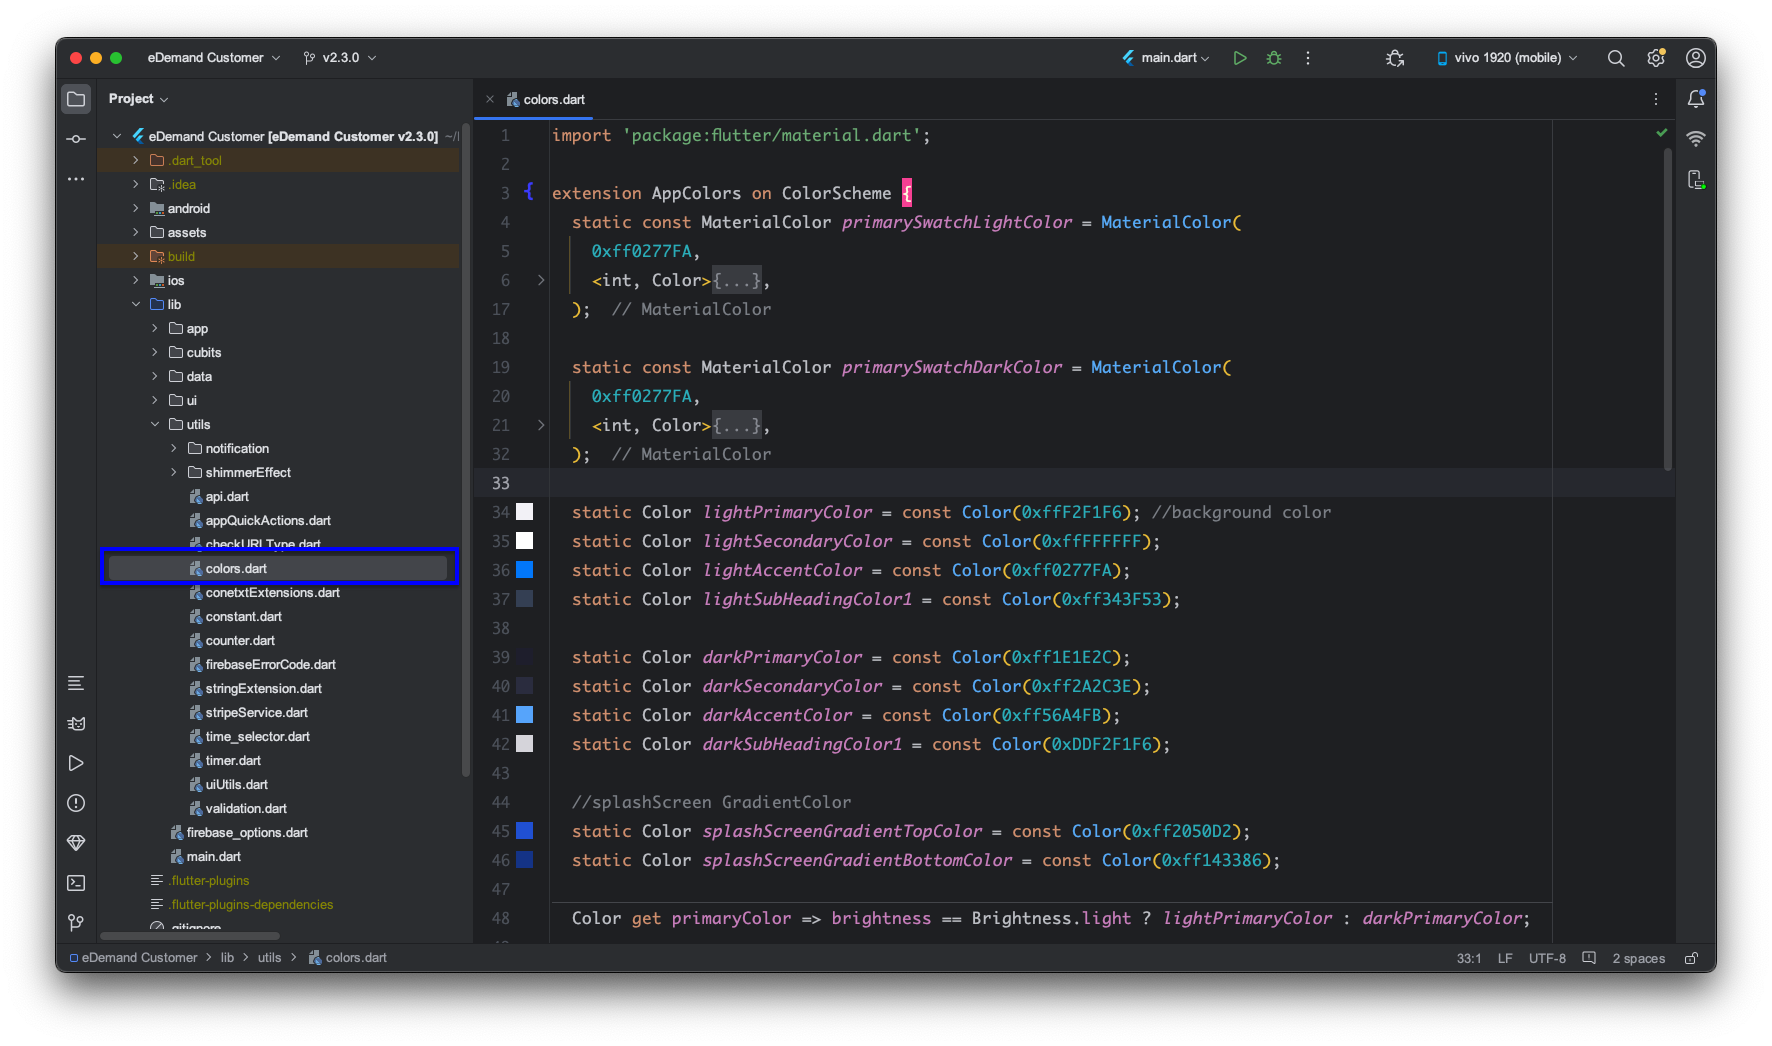The height and width of the screenshot is (1046, 1772).
Task: Open the Problems view in the left sidebar
Action: point(76,803)
